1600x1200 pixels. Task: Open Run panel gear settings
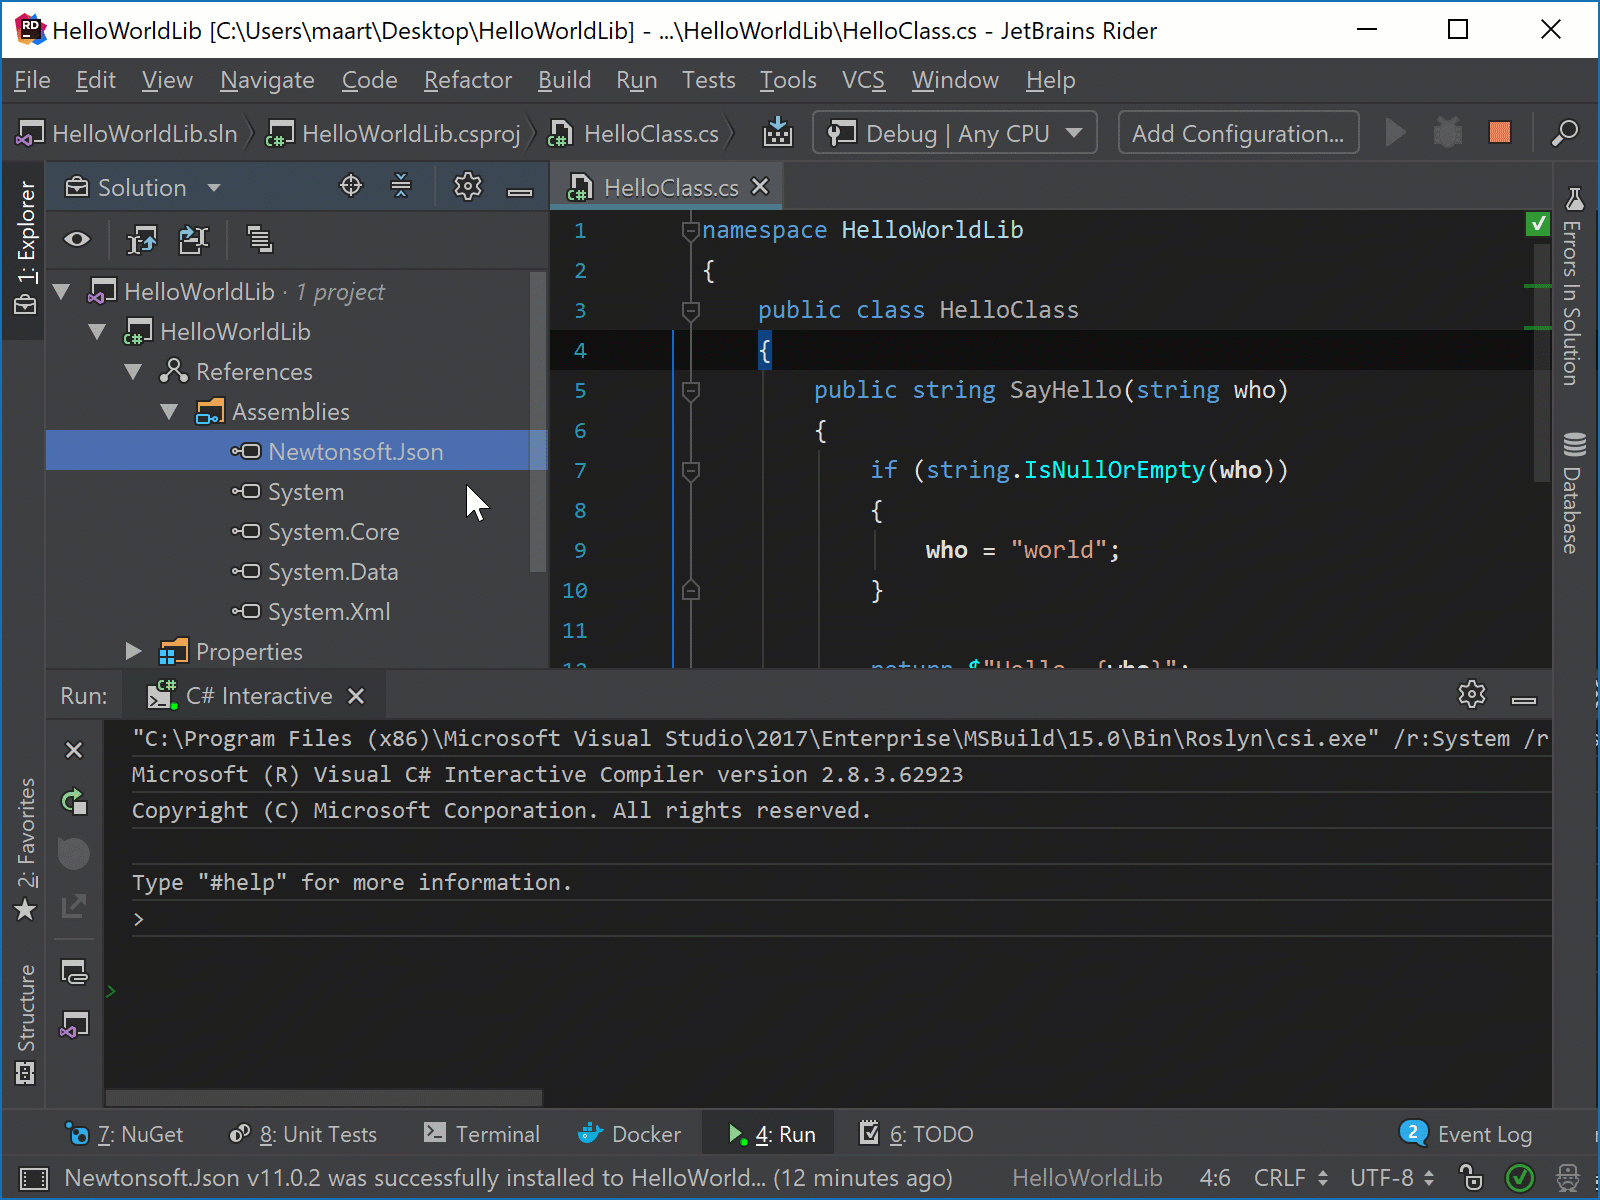point(1471,695)
